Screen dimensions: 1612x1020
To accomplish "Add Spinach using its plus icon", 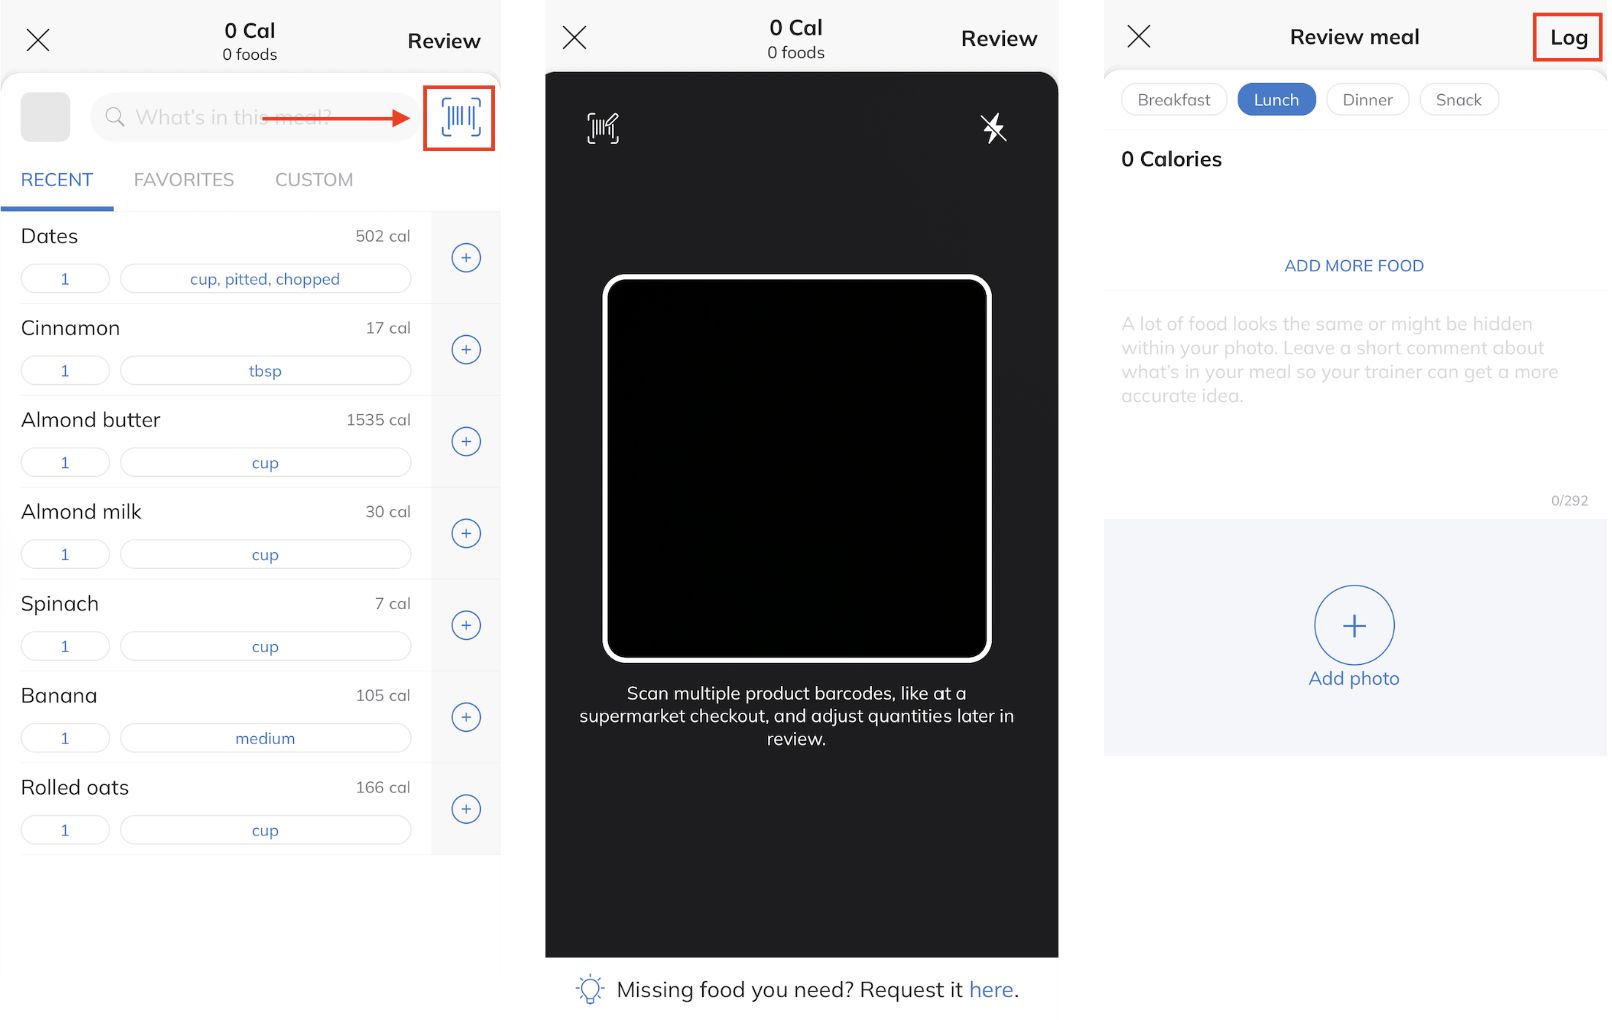I will pyautogui.click(x=466, y=626).
